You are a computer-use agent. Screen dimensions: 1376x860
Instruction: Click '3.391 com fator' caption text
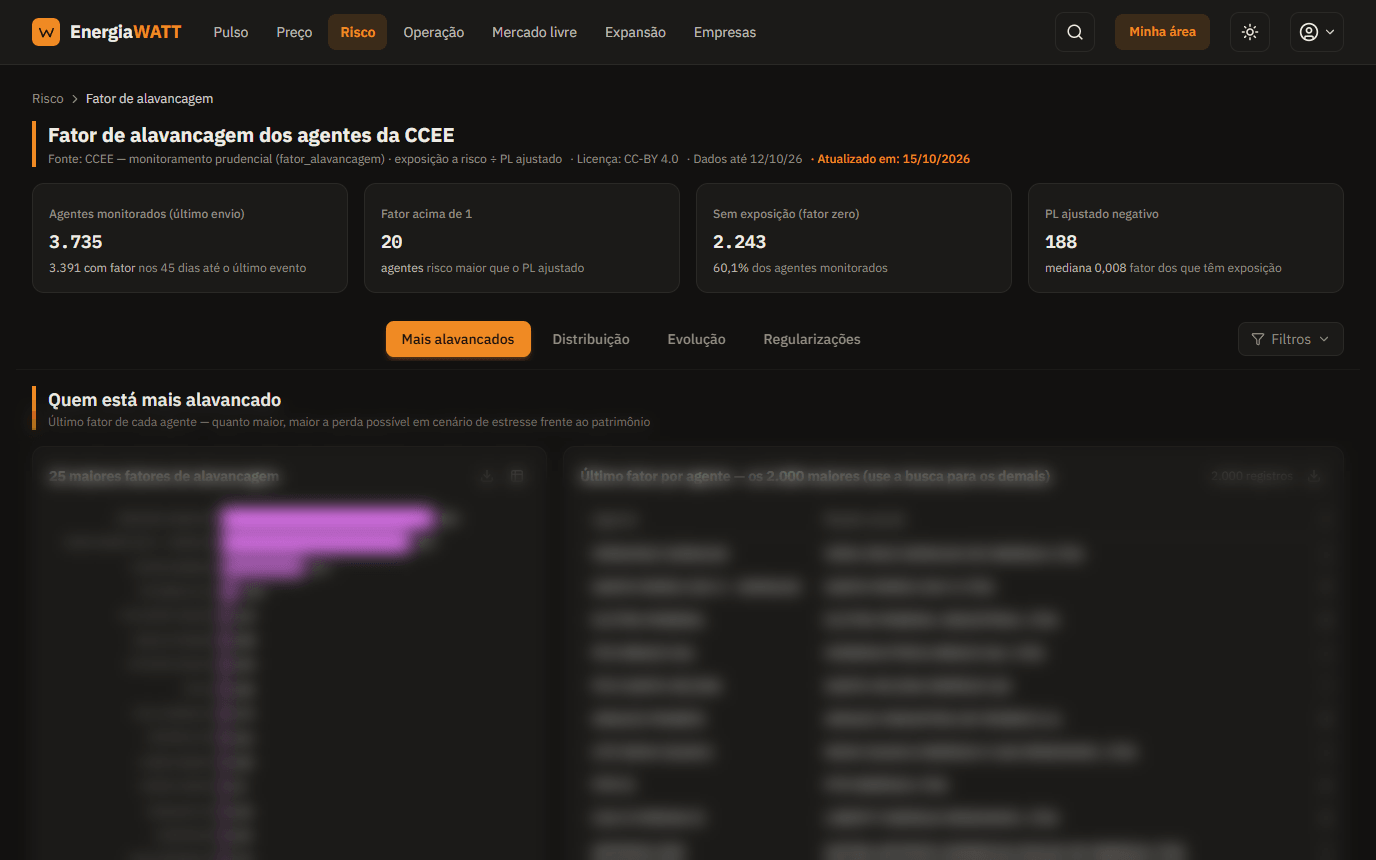(92, 268)
